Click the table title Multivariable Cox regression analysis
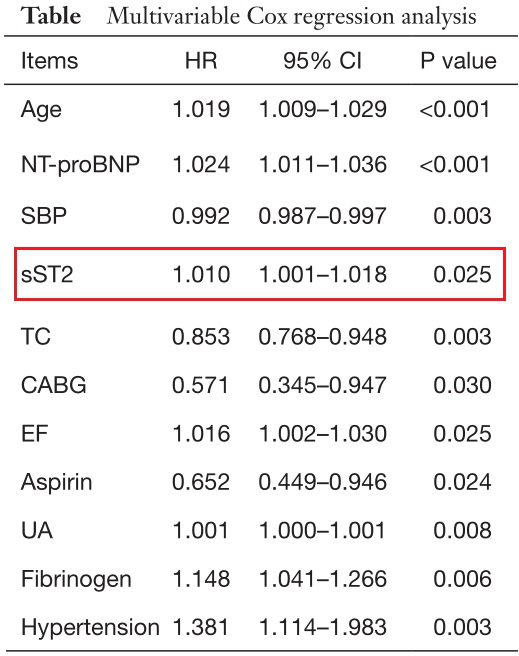 [x=291, y=17]
